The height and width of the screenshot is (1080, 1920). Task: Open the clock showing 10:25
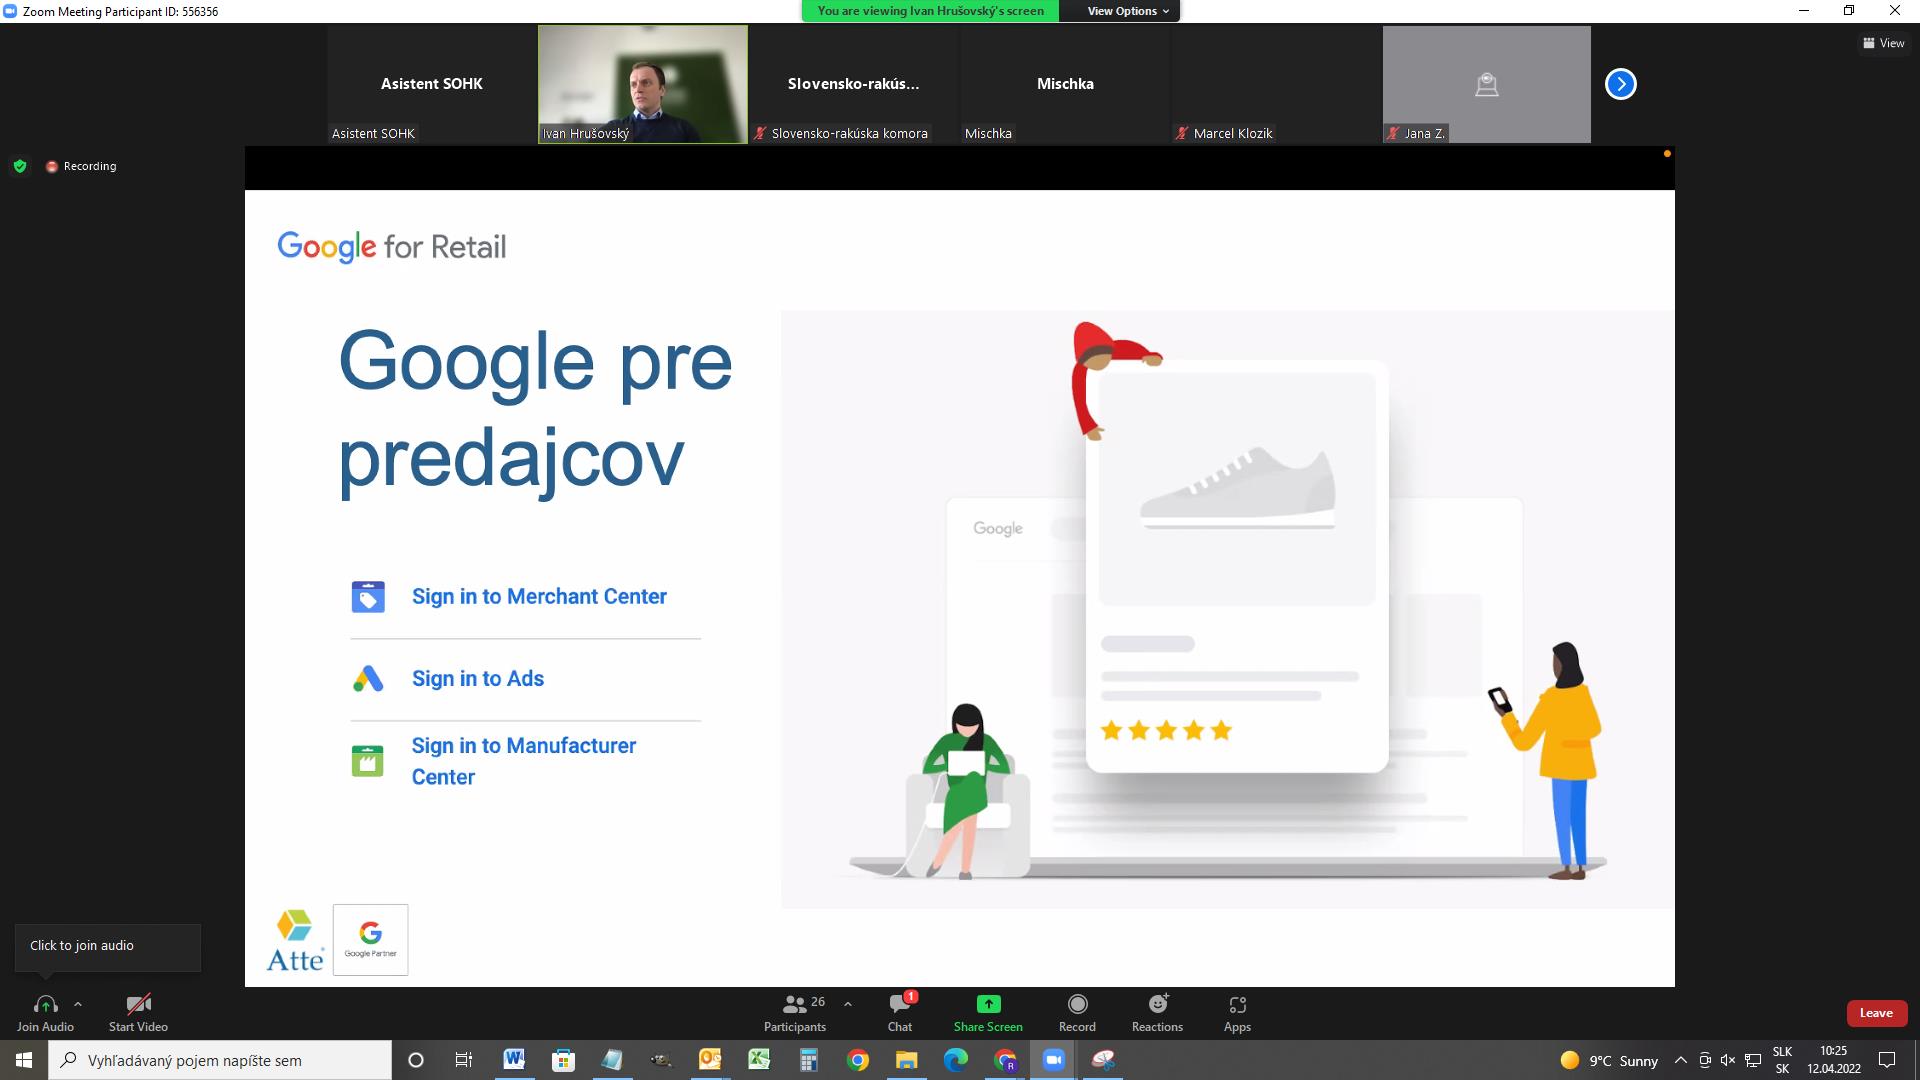click(1833, 1060)
